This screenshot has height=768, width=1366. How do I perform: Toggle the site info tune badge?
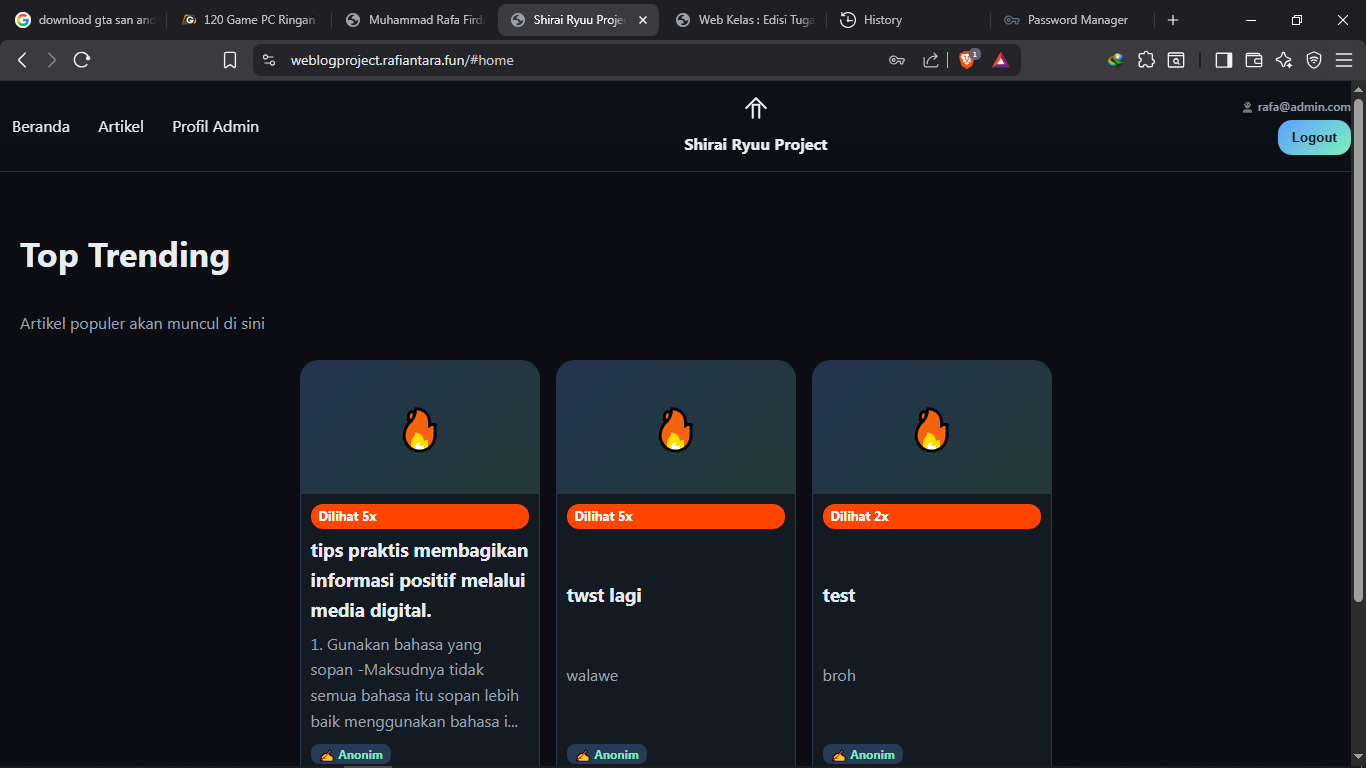coord(268,59)
